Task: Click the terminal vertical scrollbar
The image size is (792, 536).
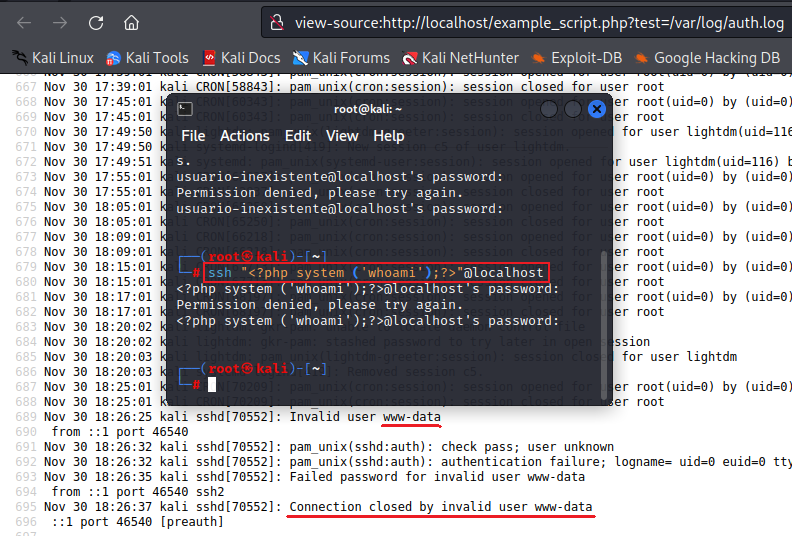Action: point(603,326)
